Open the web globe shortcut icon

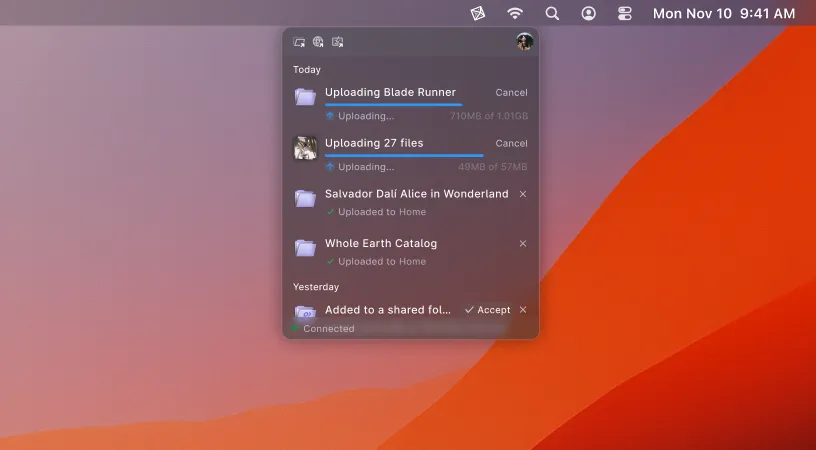click(x=318, y=42)
